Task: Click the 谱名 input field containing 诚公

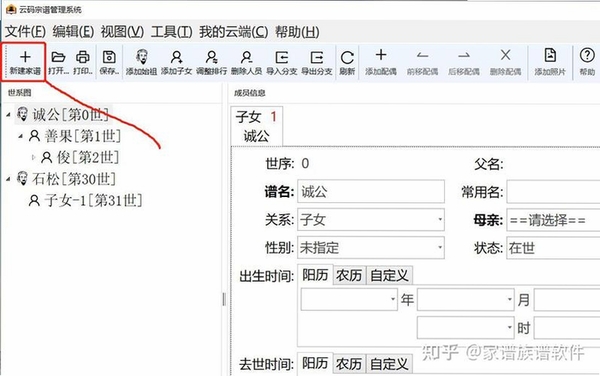Action: pos(371,191)
